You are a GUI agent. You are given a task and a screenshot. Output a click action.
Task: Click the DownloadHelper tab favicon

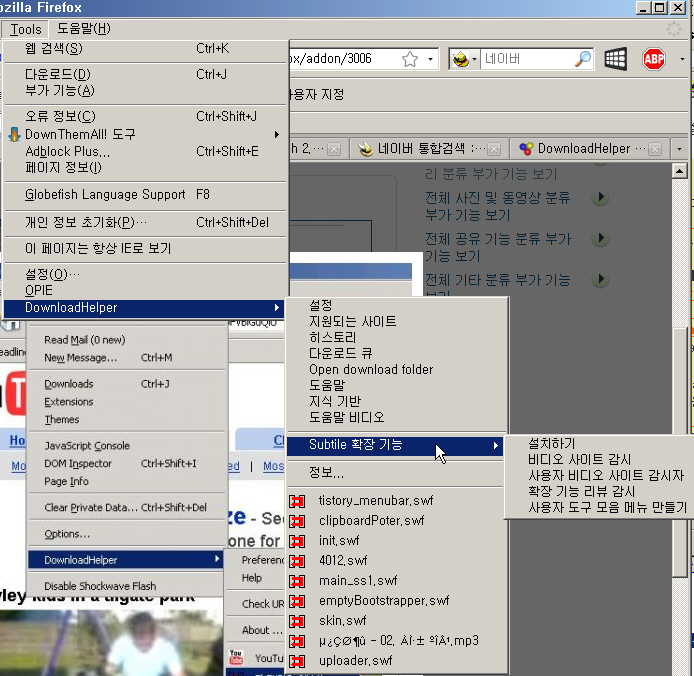(x=526, y=149)
